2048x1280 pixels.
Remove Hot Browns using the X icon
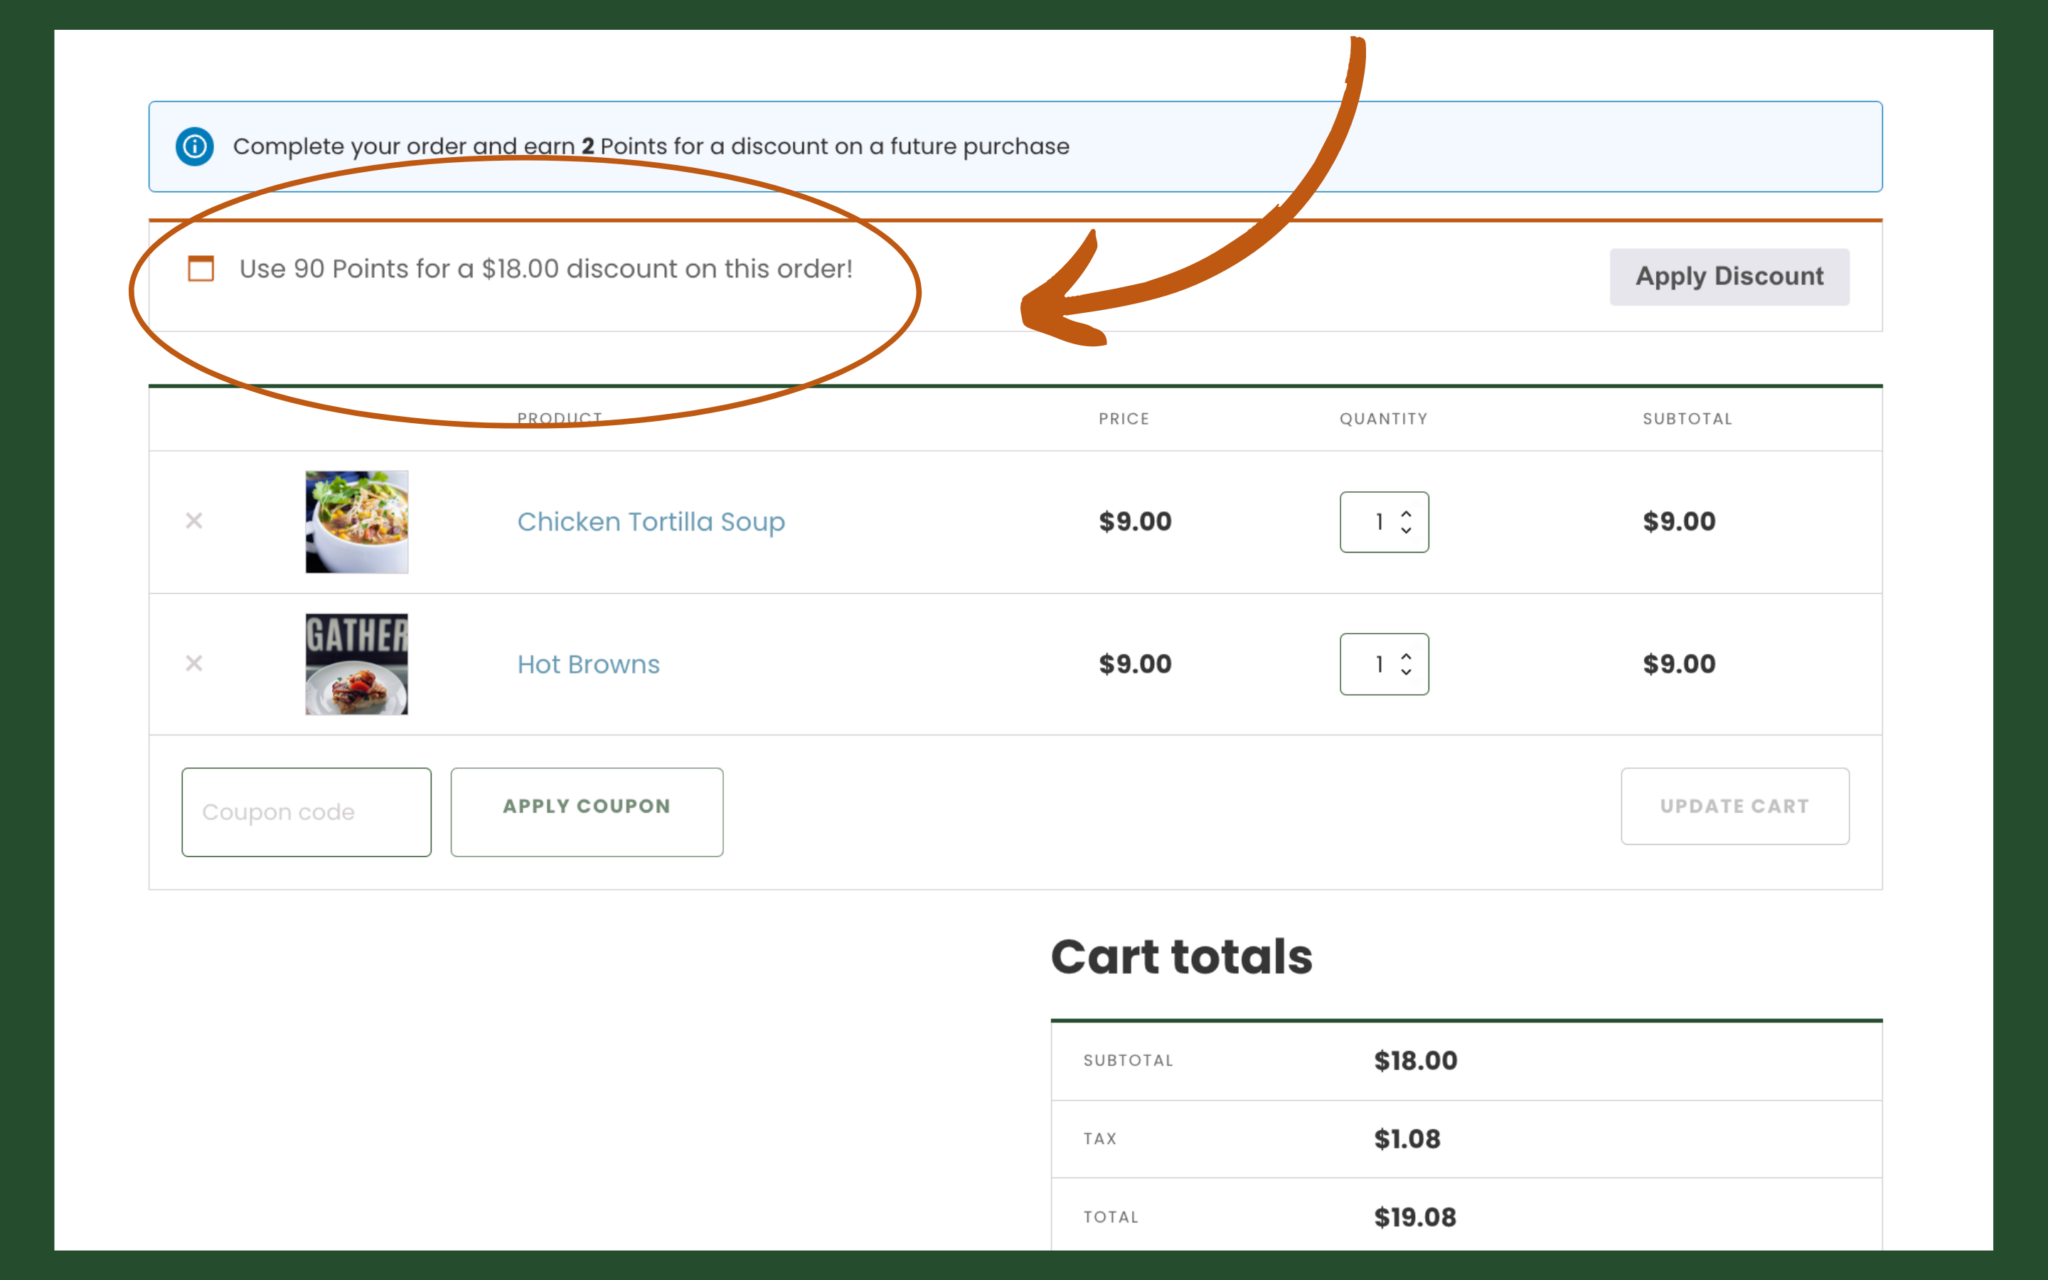(x=194, y=663)
